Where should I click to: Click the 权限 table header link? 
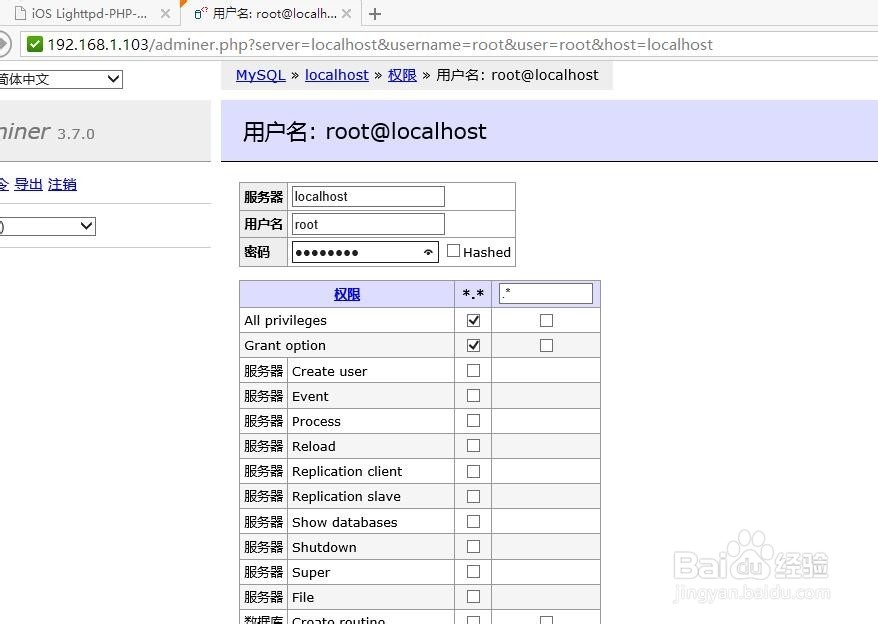tap(347, 294)
